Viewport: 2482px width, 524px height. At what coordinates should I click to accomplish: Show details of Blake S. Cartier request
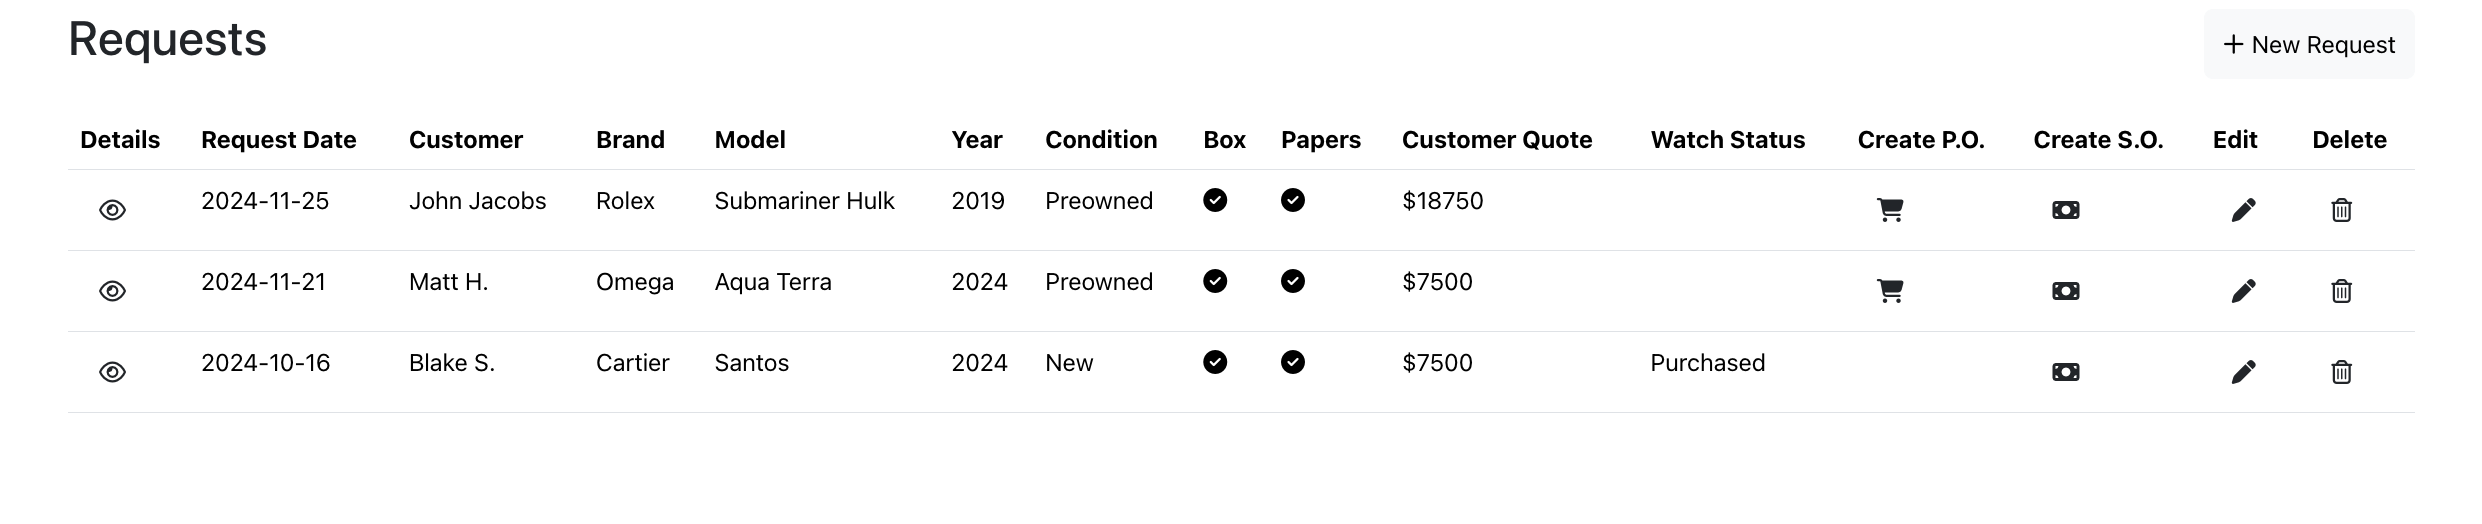[113, 372]
